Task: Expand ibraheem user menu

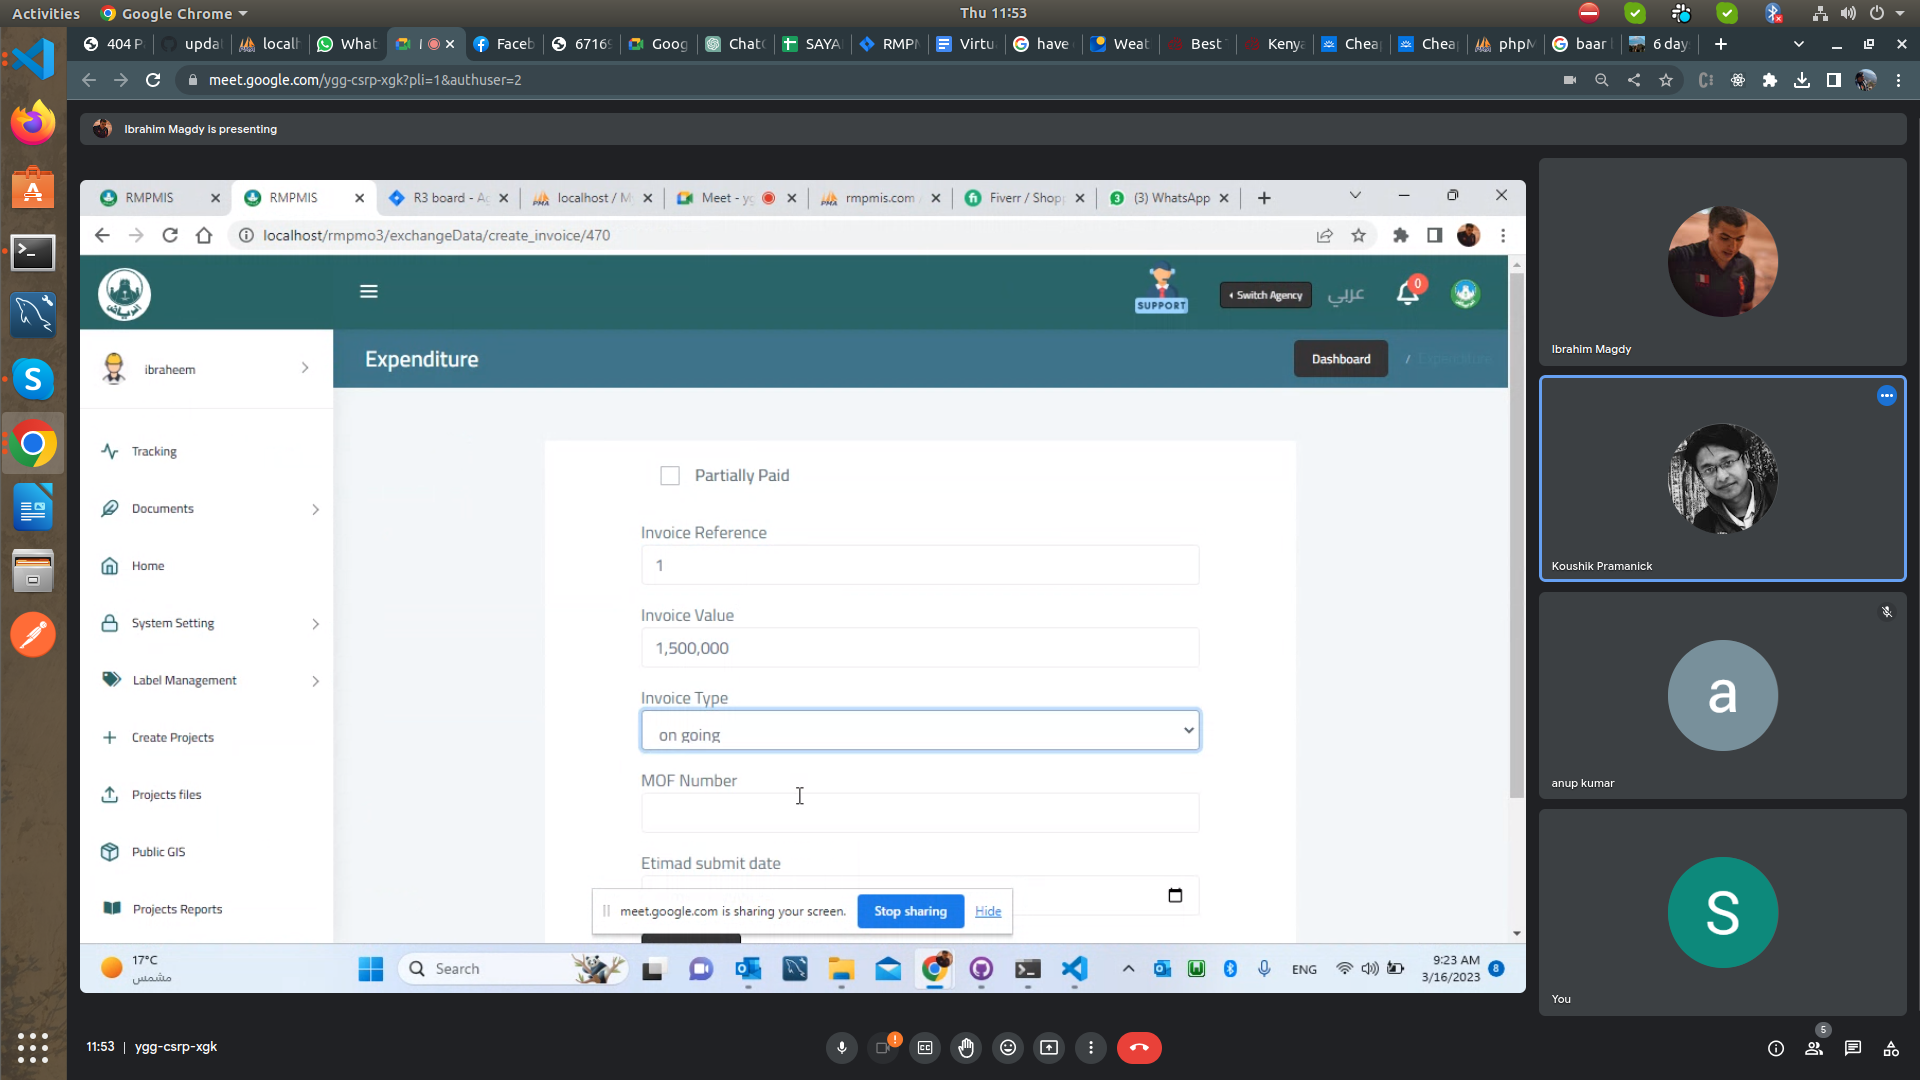Action: coord(206,369)
